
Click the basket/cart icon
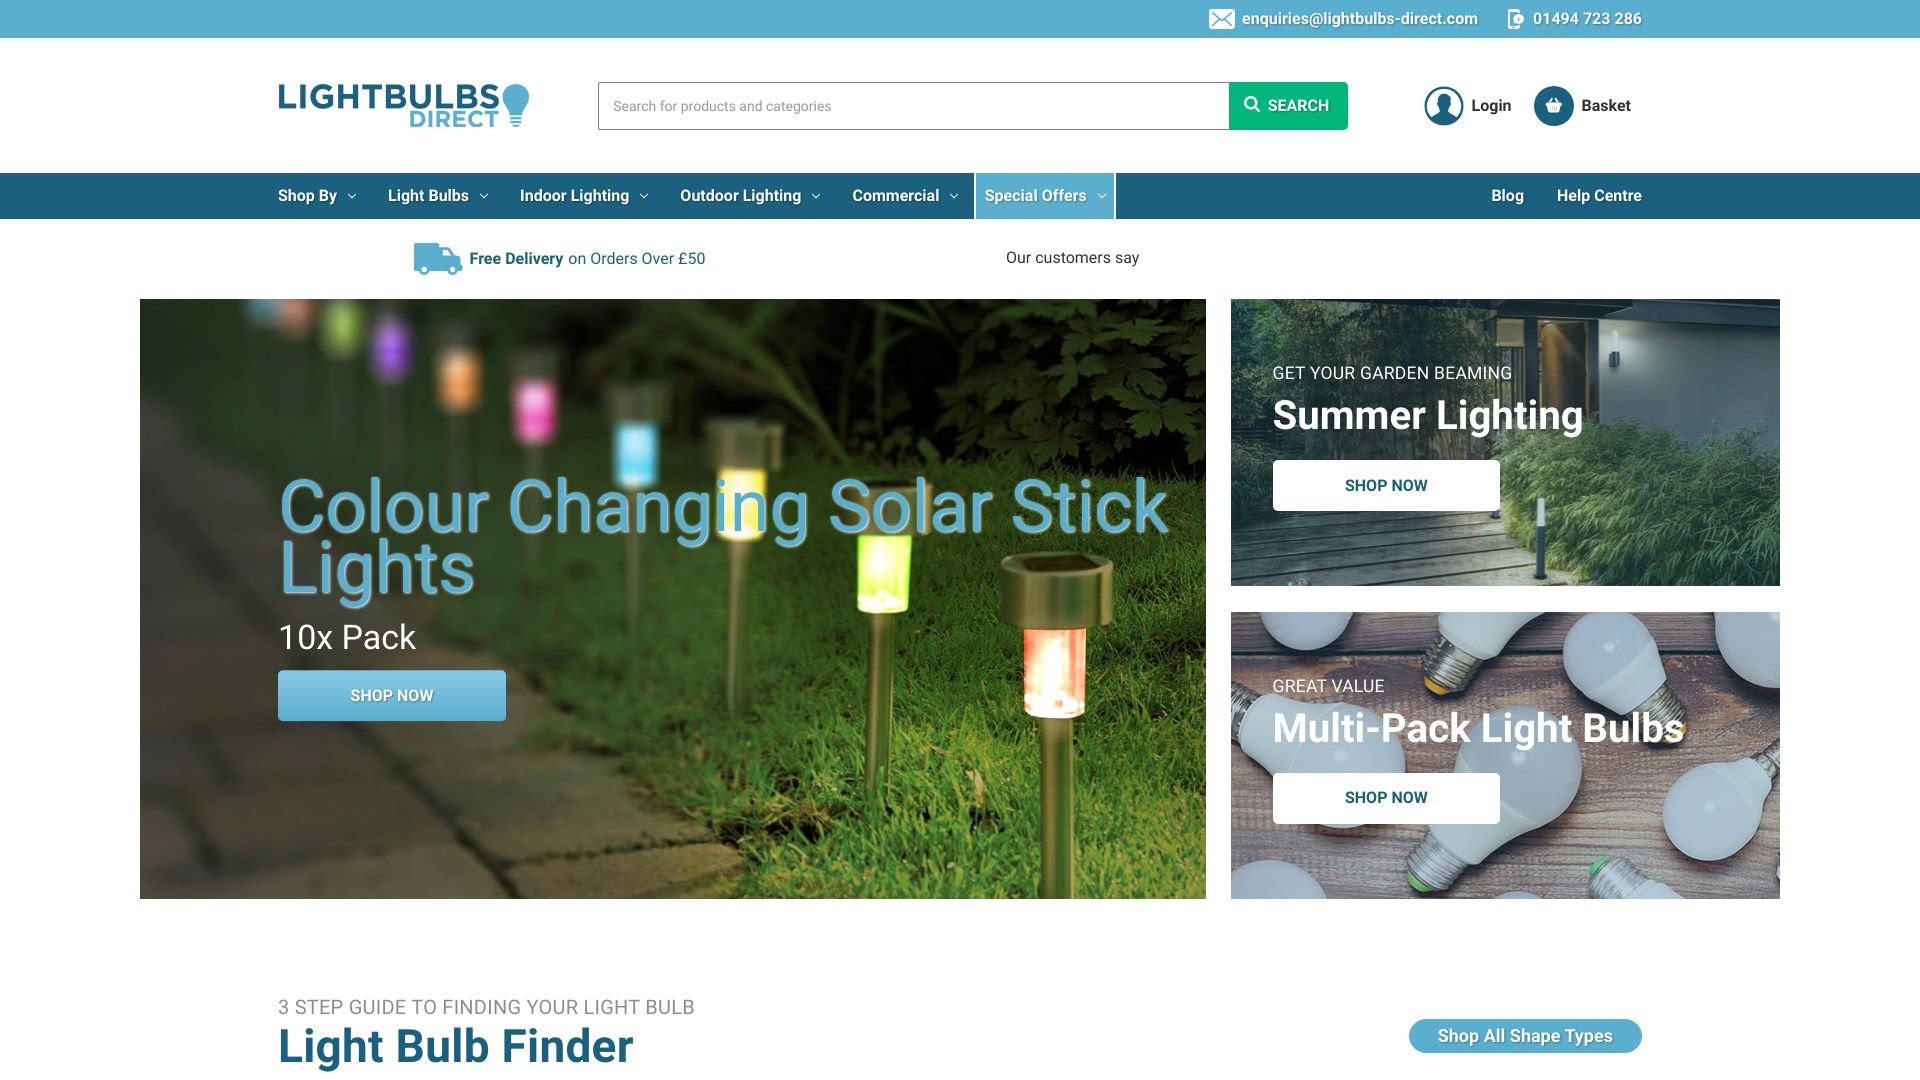[1553, 105]
